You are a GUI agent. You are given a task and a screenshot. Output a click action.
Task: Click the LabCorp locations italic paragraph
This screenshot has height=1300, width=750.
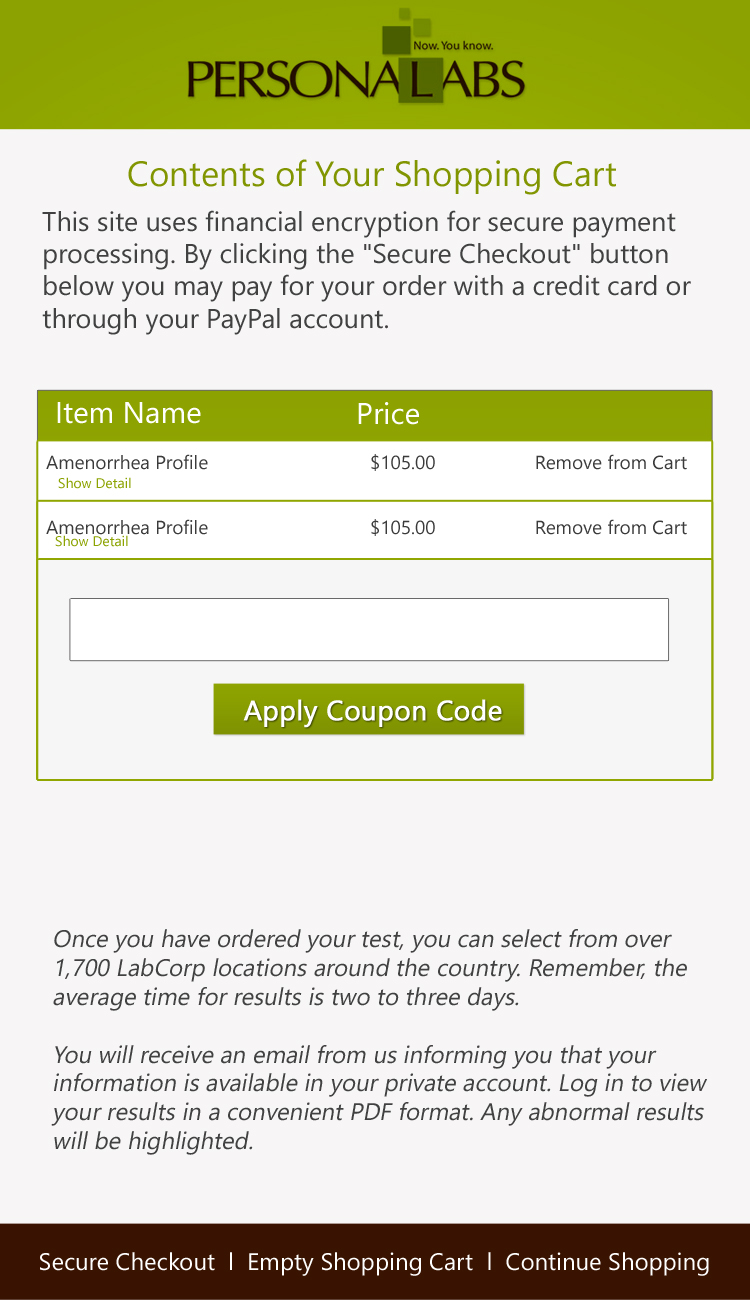pos(370,968)
